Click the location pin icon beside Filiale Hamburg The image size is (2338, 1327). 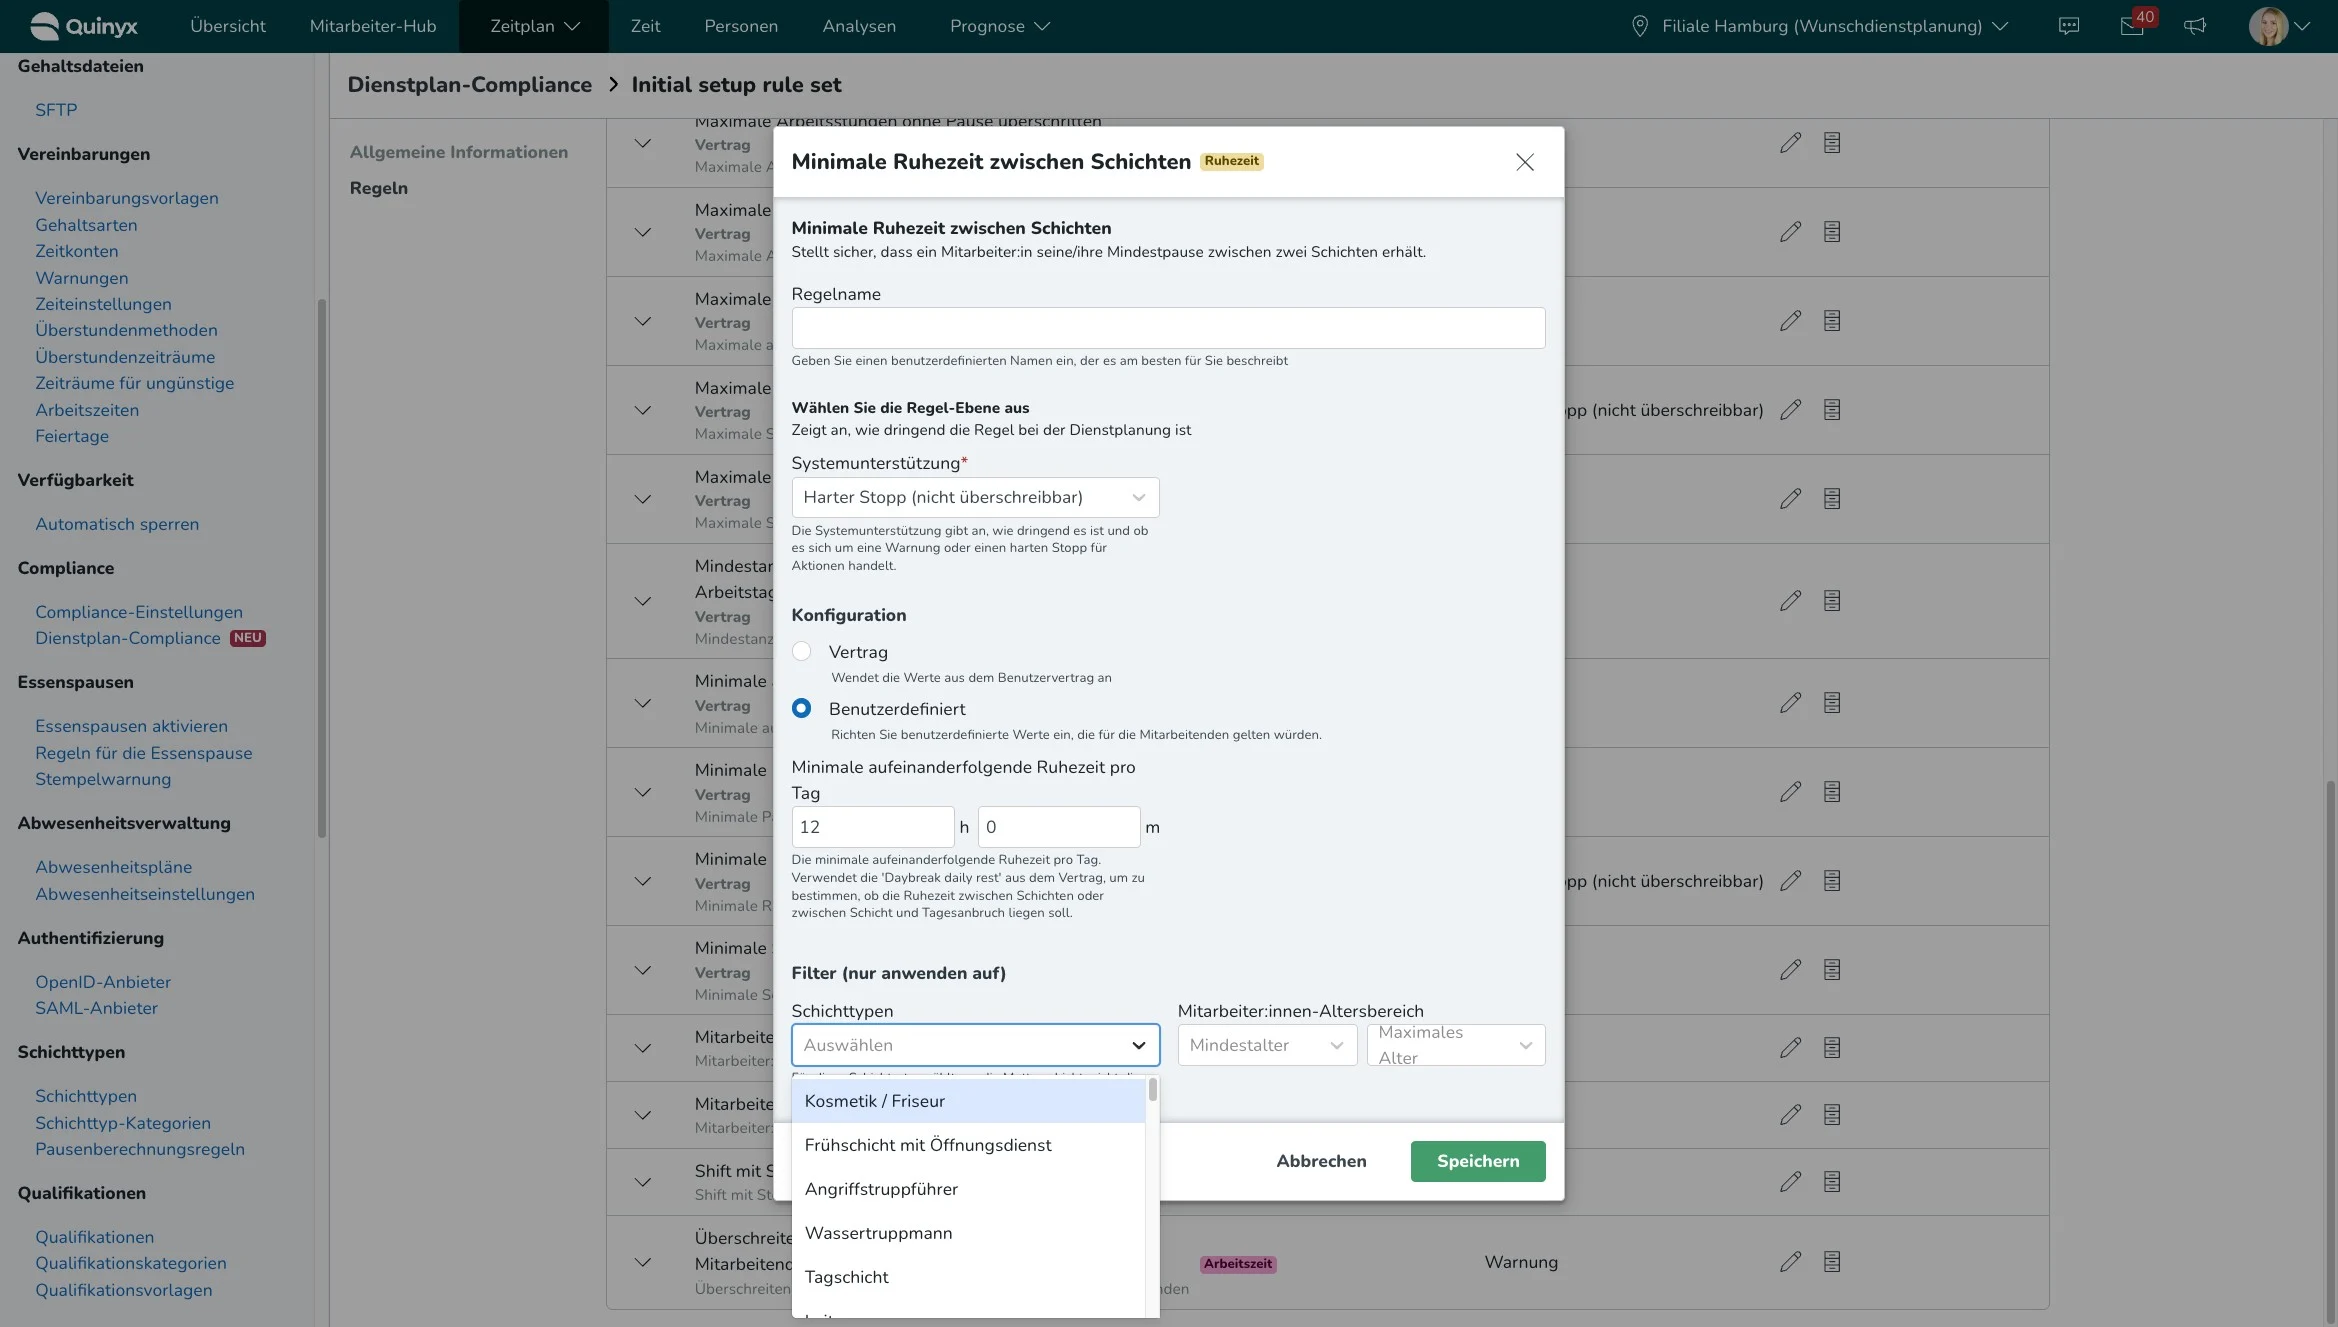[1640, 26]
